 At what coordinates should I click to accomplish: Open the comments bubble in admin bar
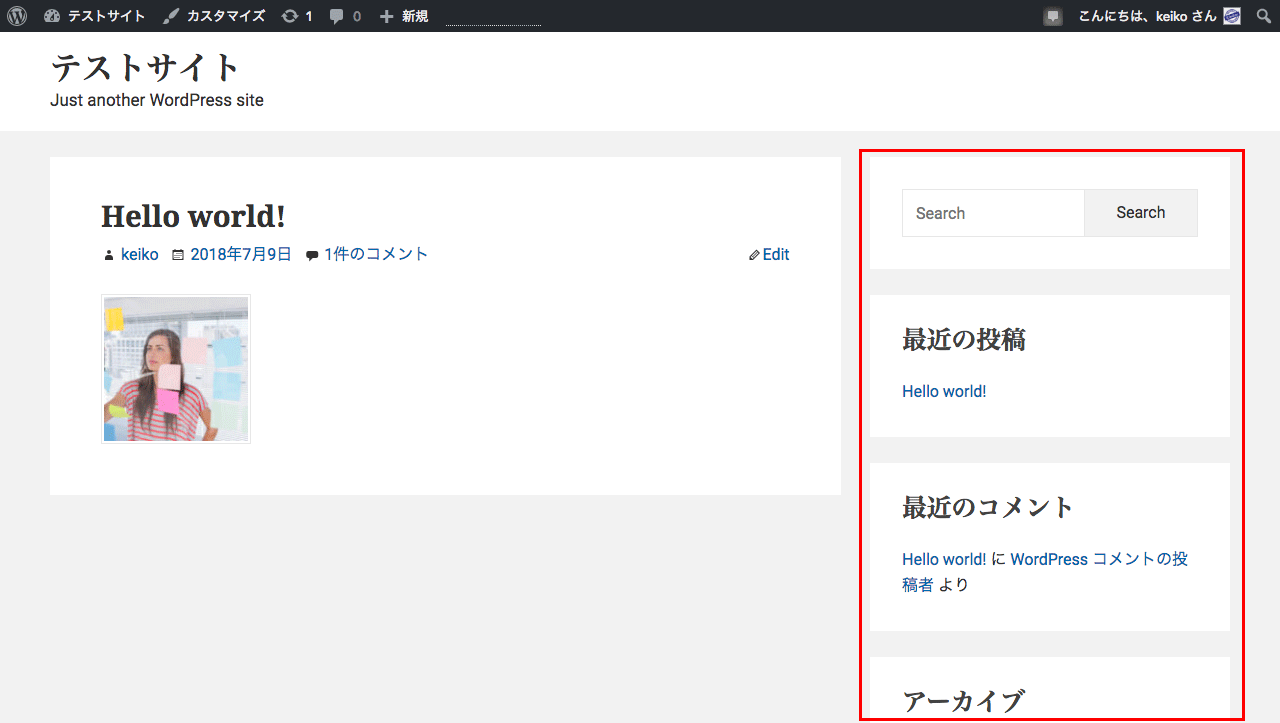click(345, 16)
